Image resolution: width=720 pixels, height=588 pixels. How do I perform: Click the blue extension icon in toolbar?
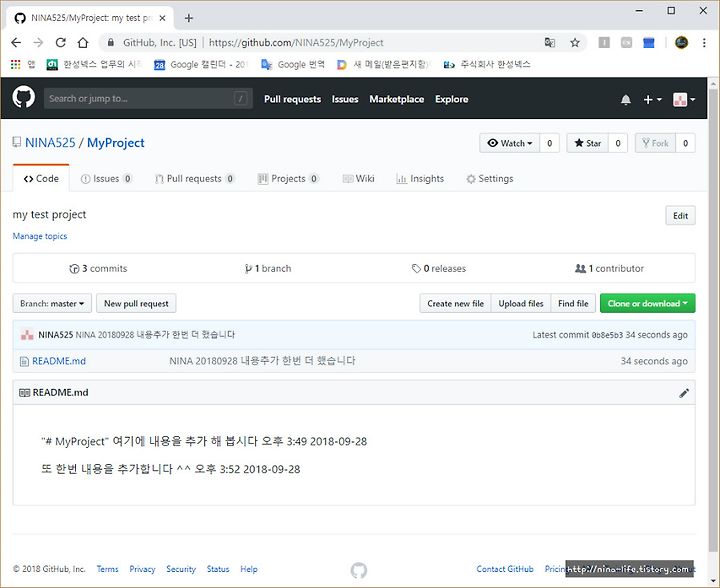(x=648, y=43)
